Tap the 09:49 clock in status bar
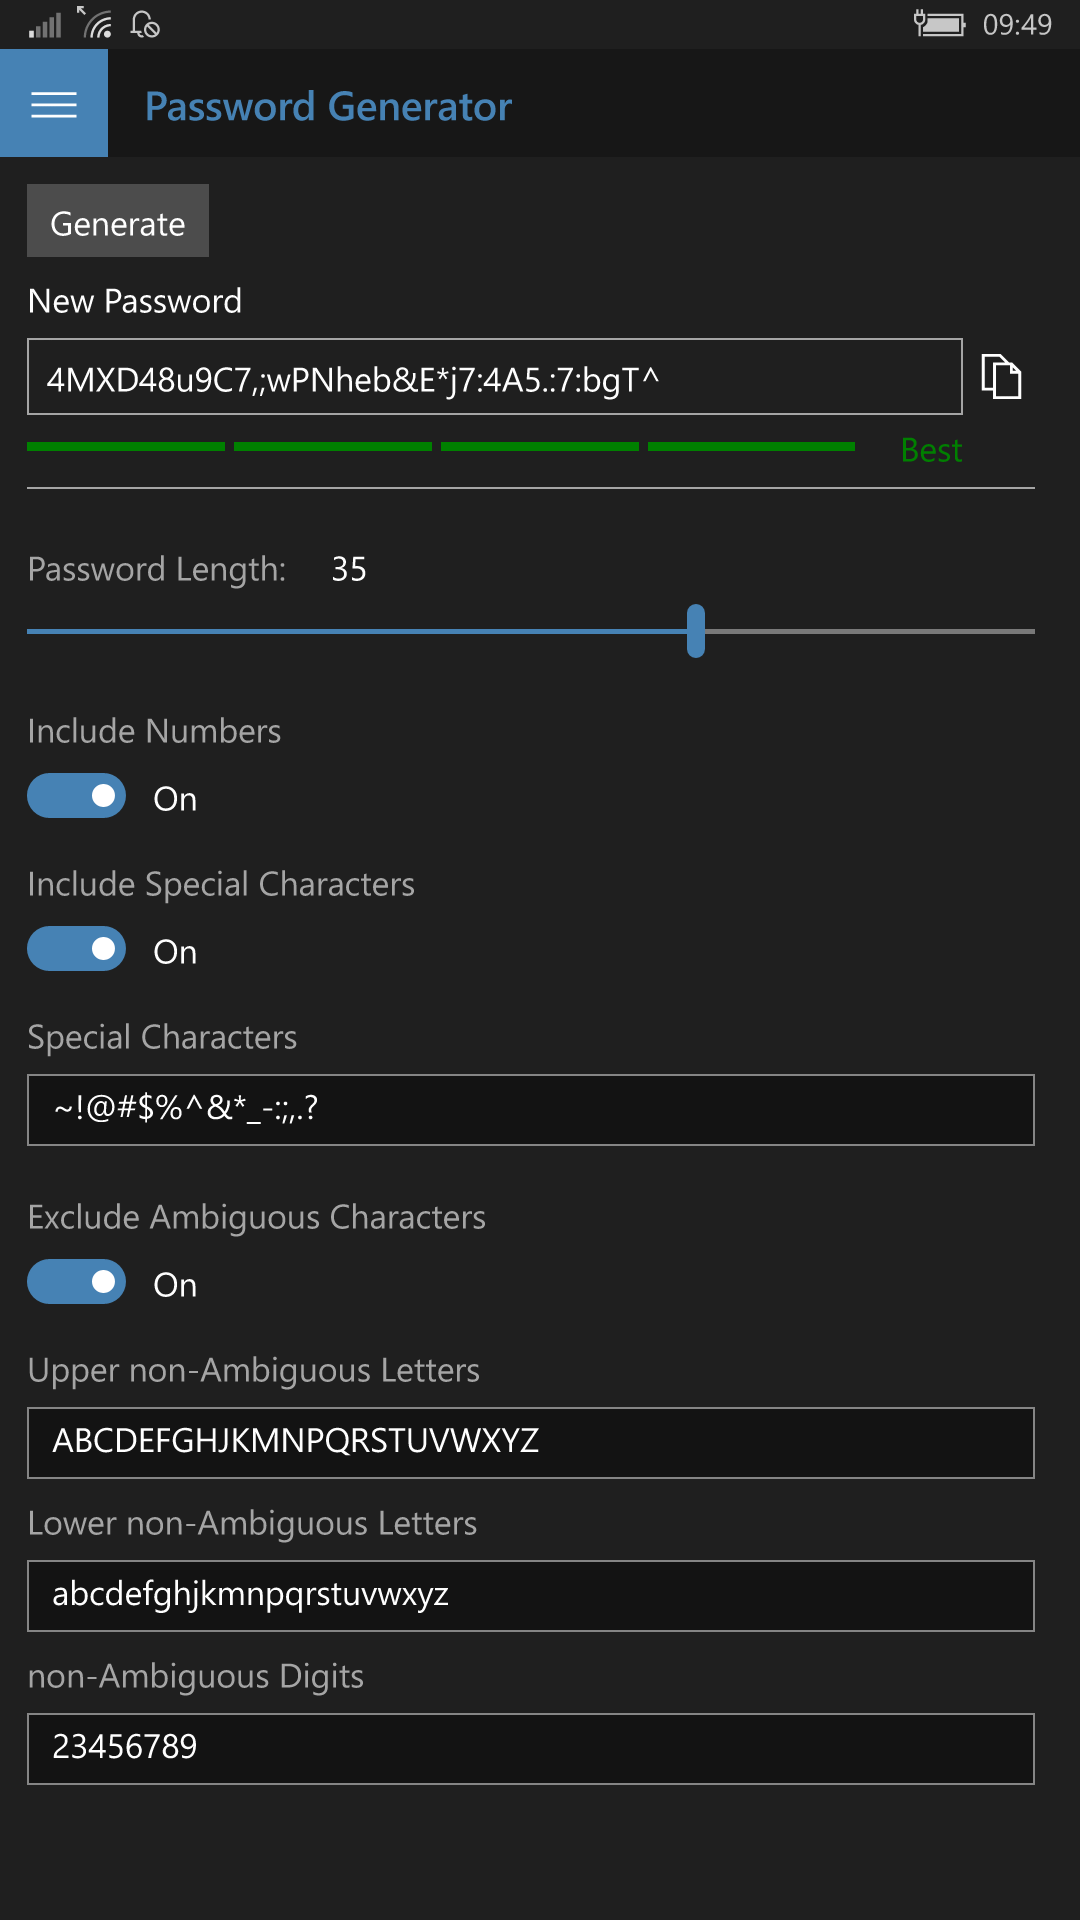Screen dimensions: 1080x1920 click(1017, 24)
